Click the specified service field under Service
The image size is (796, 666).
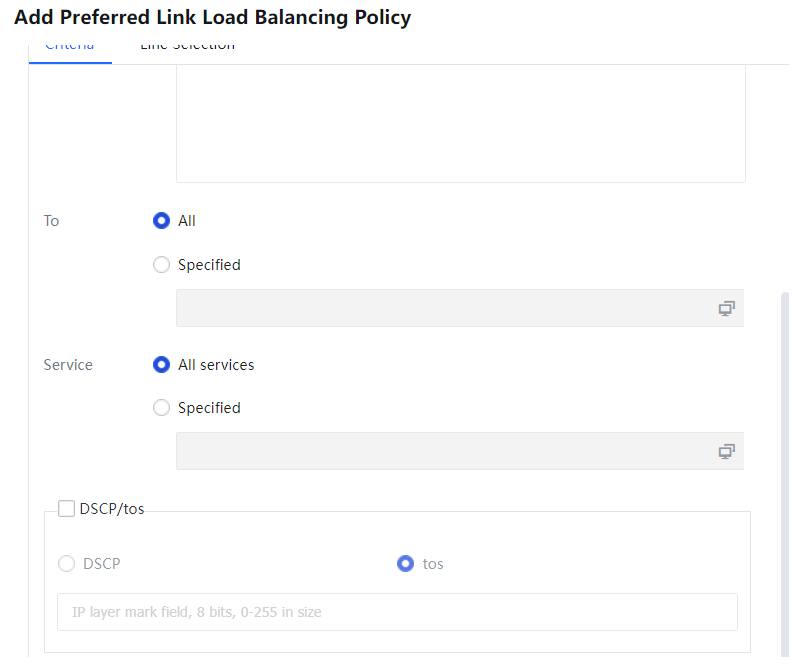click(440, 452)
